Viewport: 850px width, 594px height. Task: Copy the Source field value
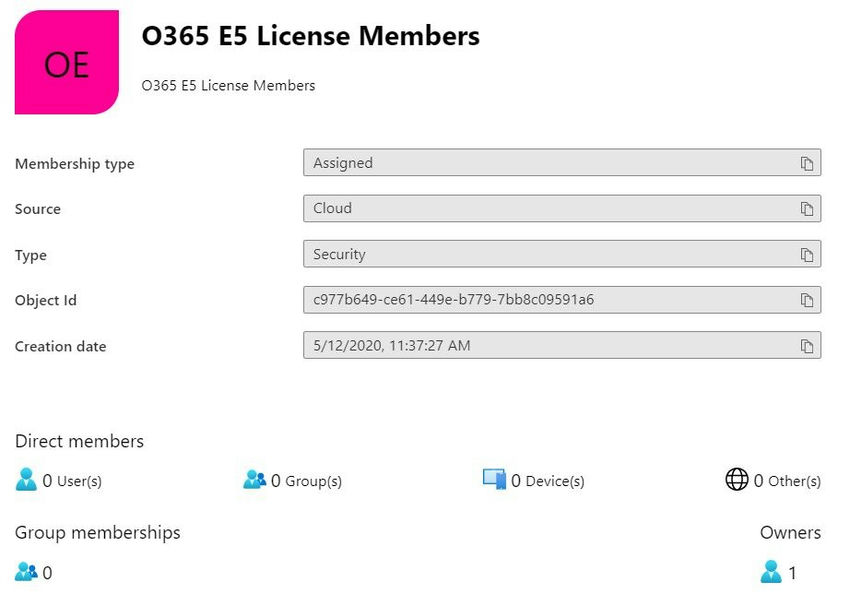tap(806, 209)
